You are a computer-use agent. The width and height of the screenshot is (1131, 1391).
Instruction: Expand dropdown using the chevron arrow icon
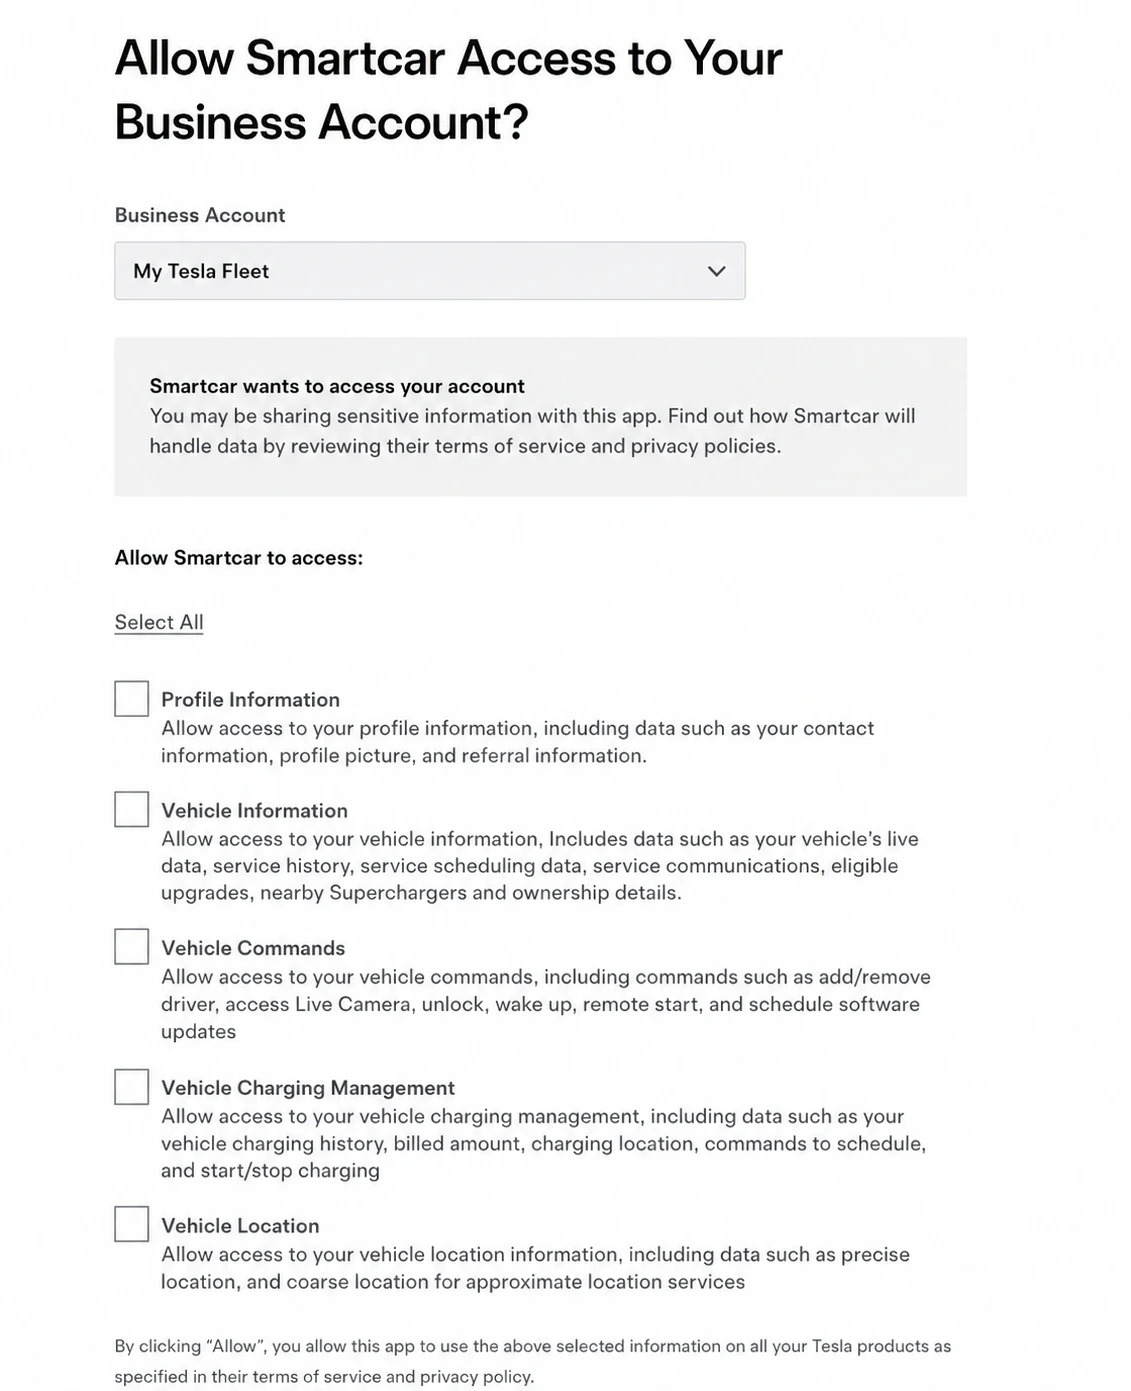(716, 271)
